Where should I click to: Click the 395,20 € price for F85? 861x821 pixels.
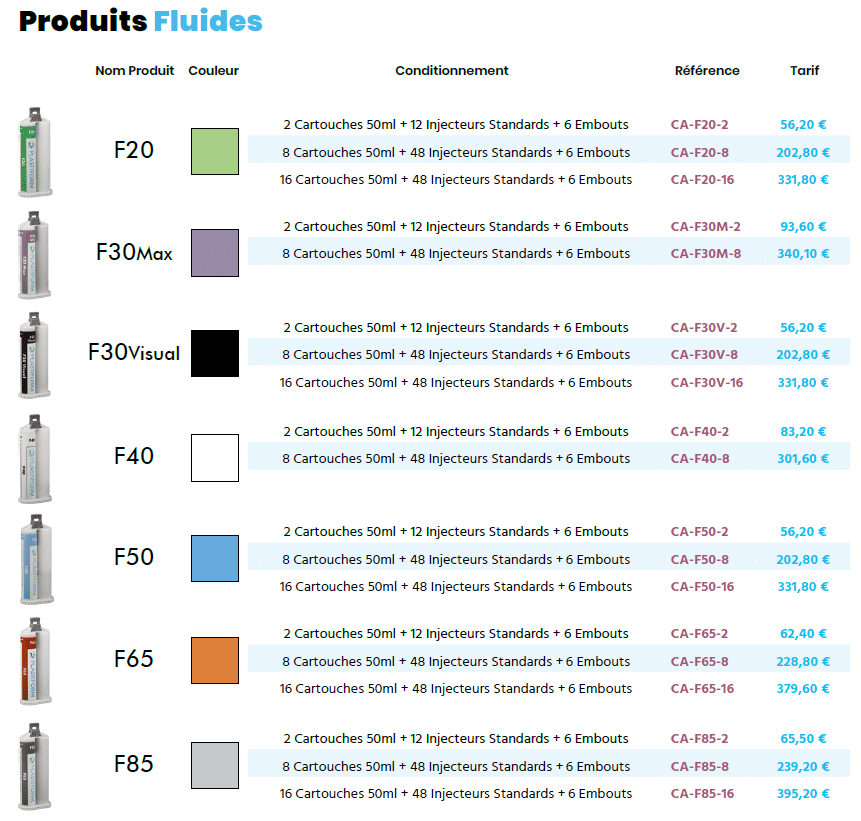pos(803,794)
